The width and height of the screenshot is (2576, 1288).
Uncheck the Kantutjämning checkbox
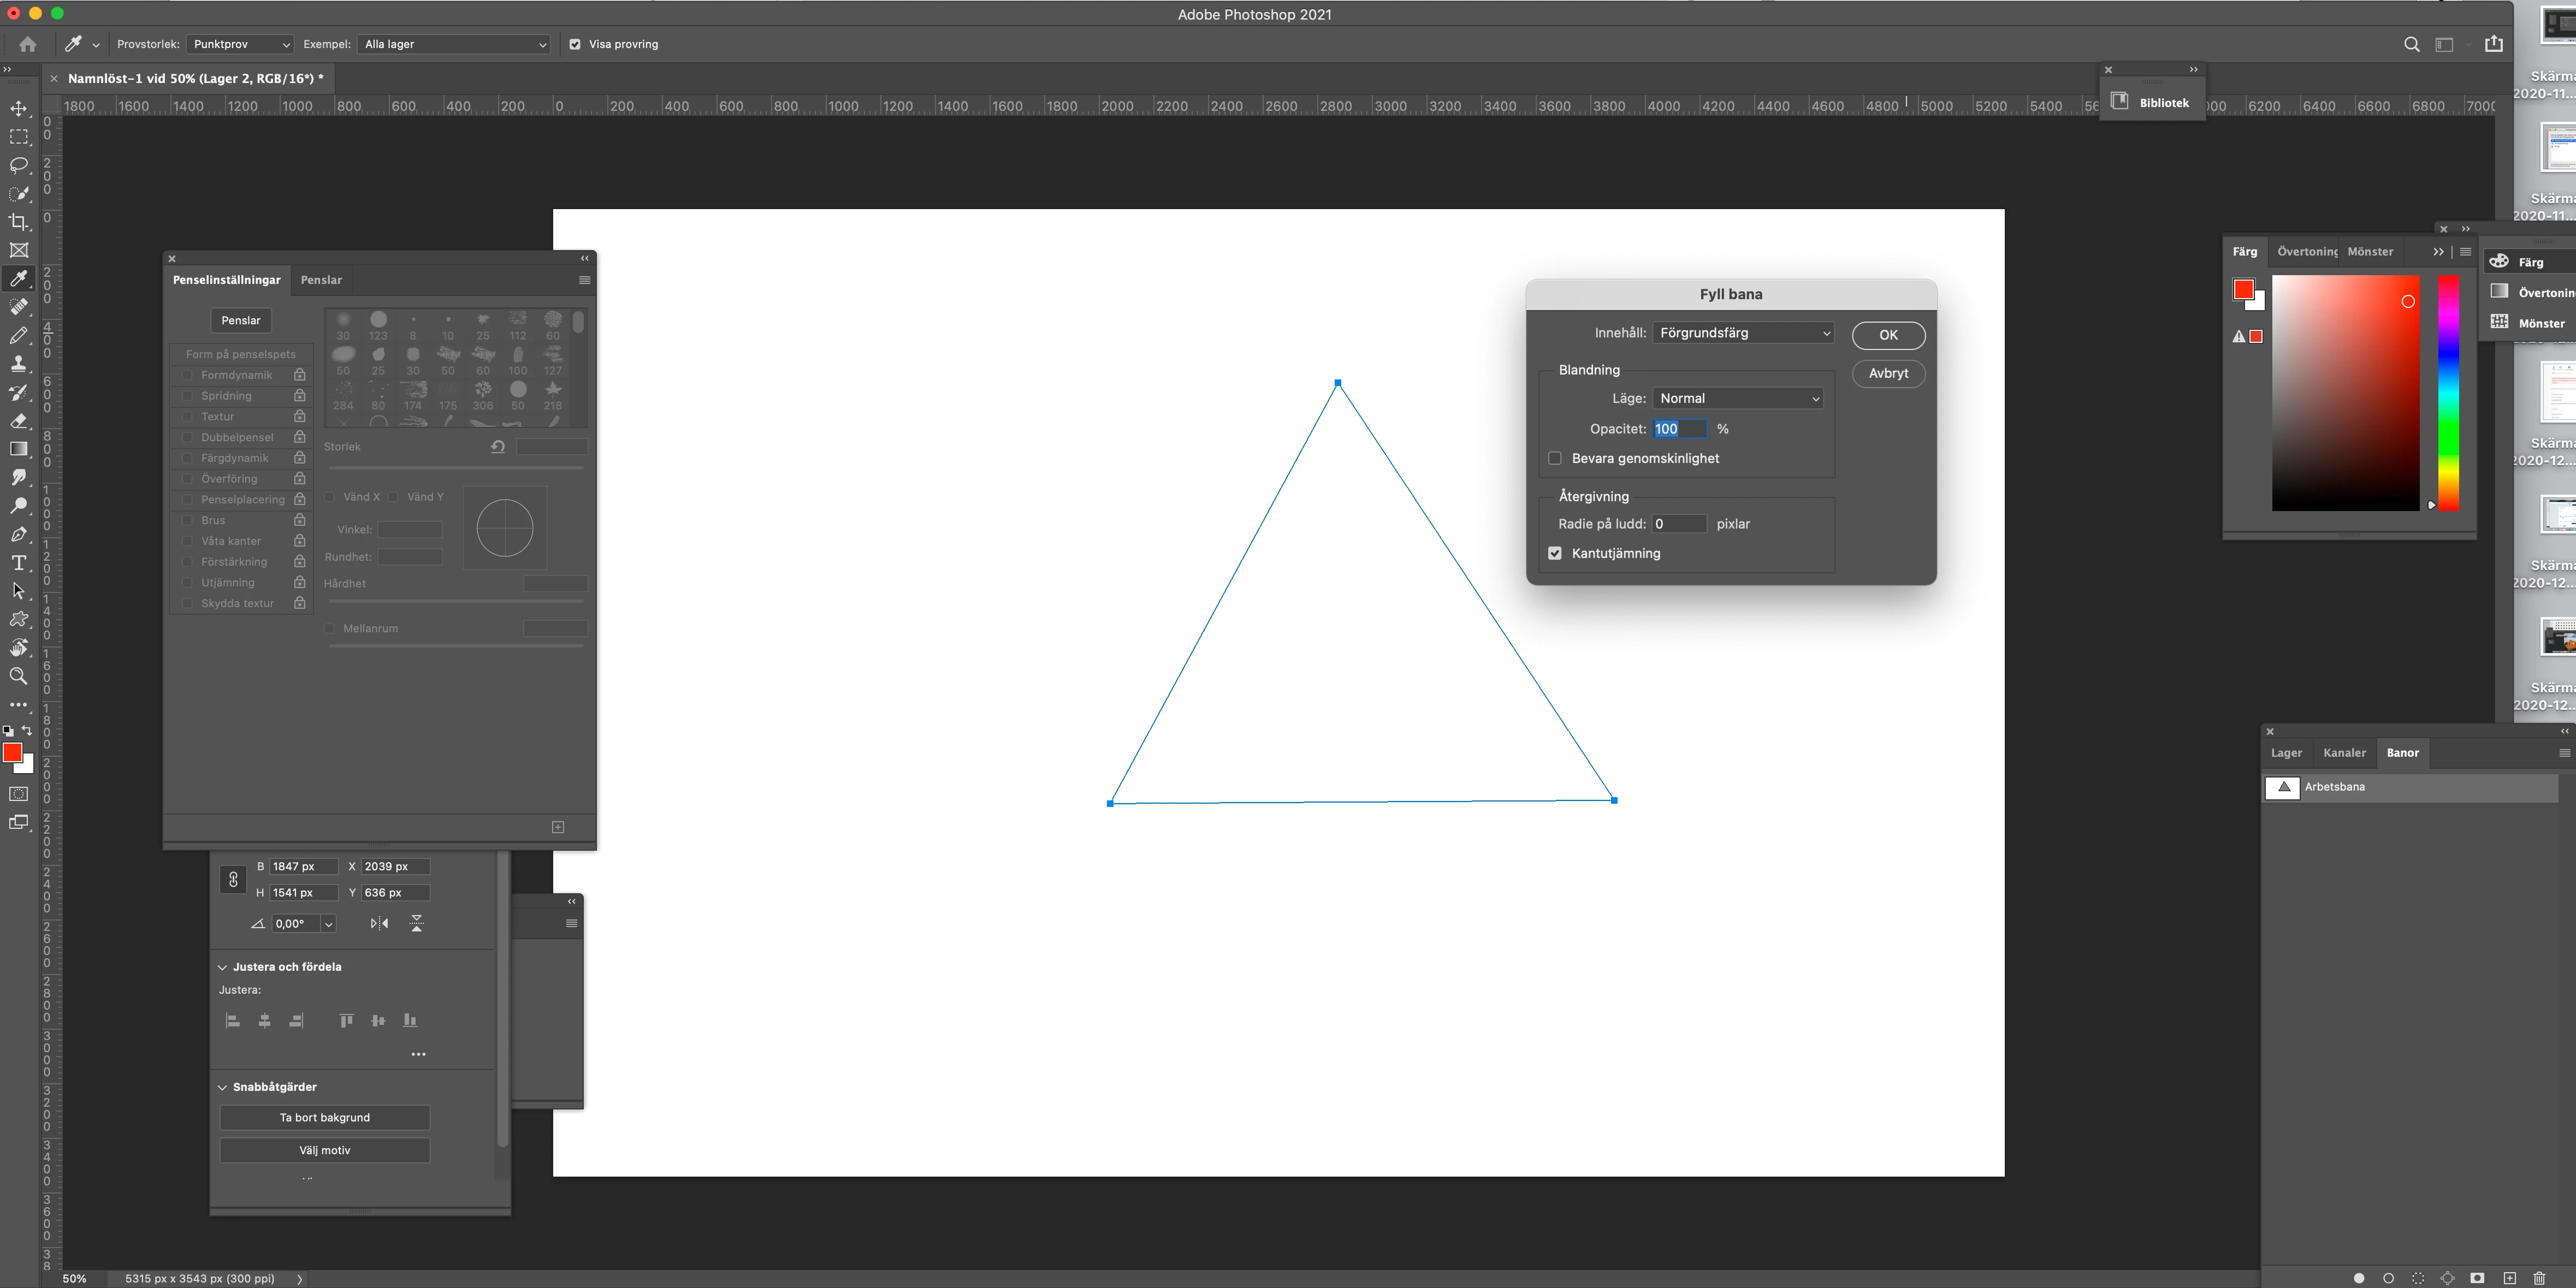click(1555, 553)
